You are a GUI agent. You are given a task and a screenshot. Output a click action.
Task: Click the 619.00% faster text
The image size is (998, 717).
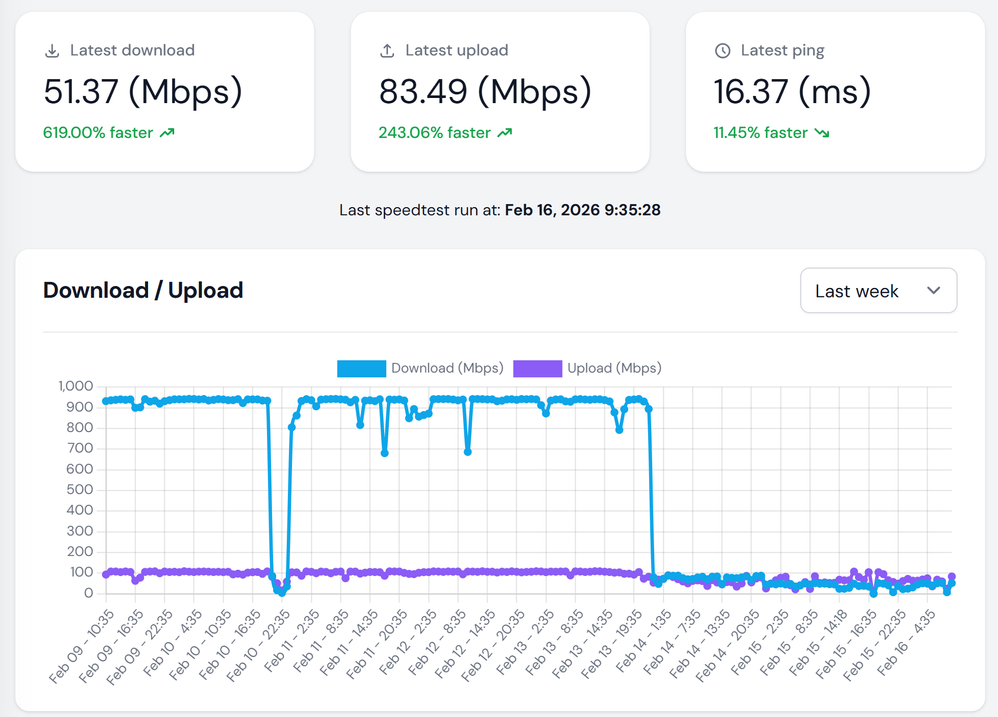(x=98, y=133)
